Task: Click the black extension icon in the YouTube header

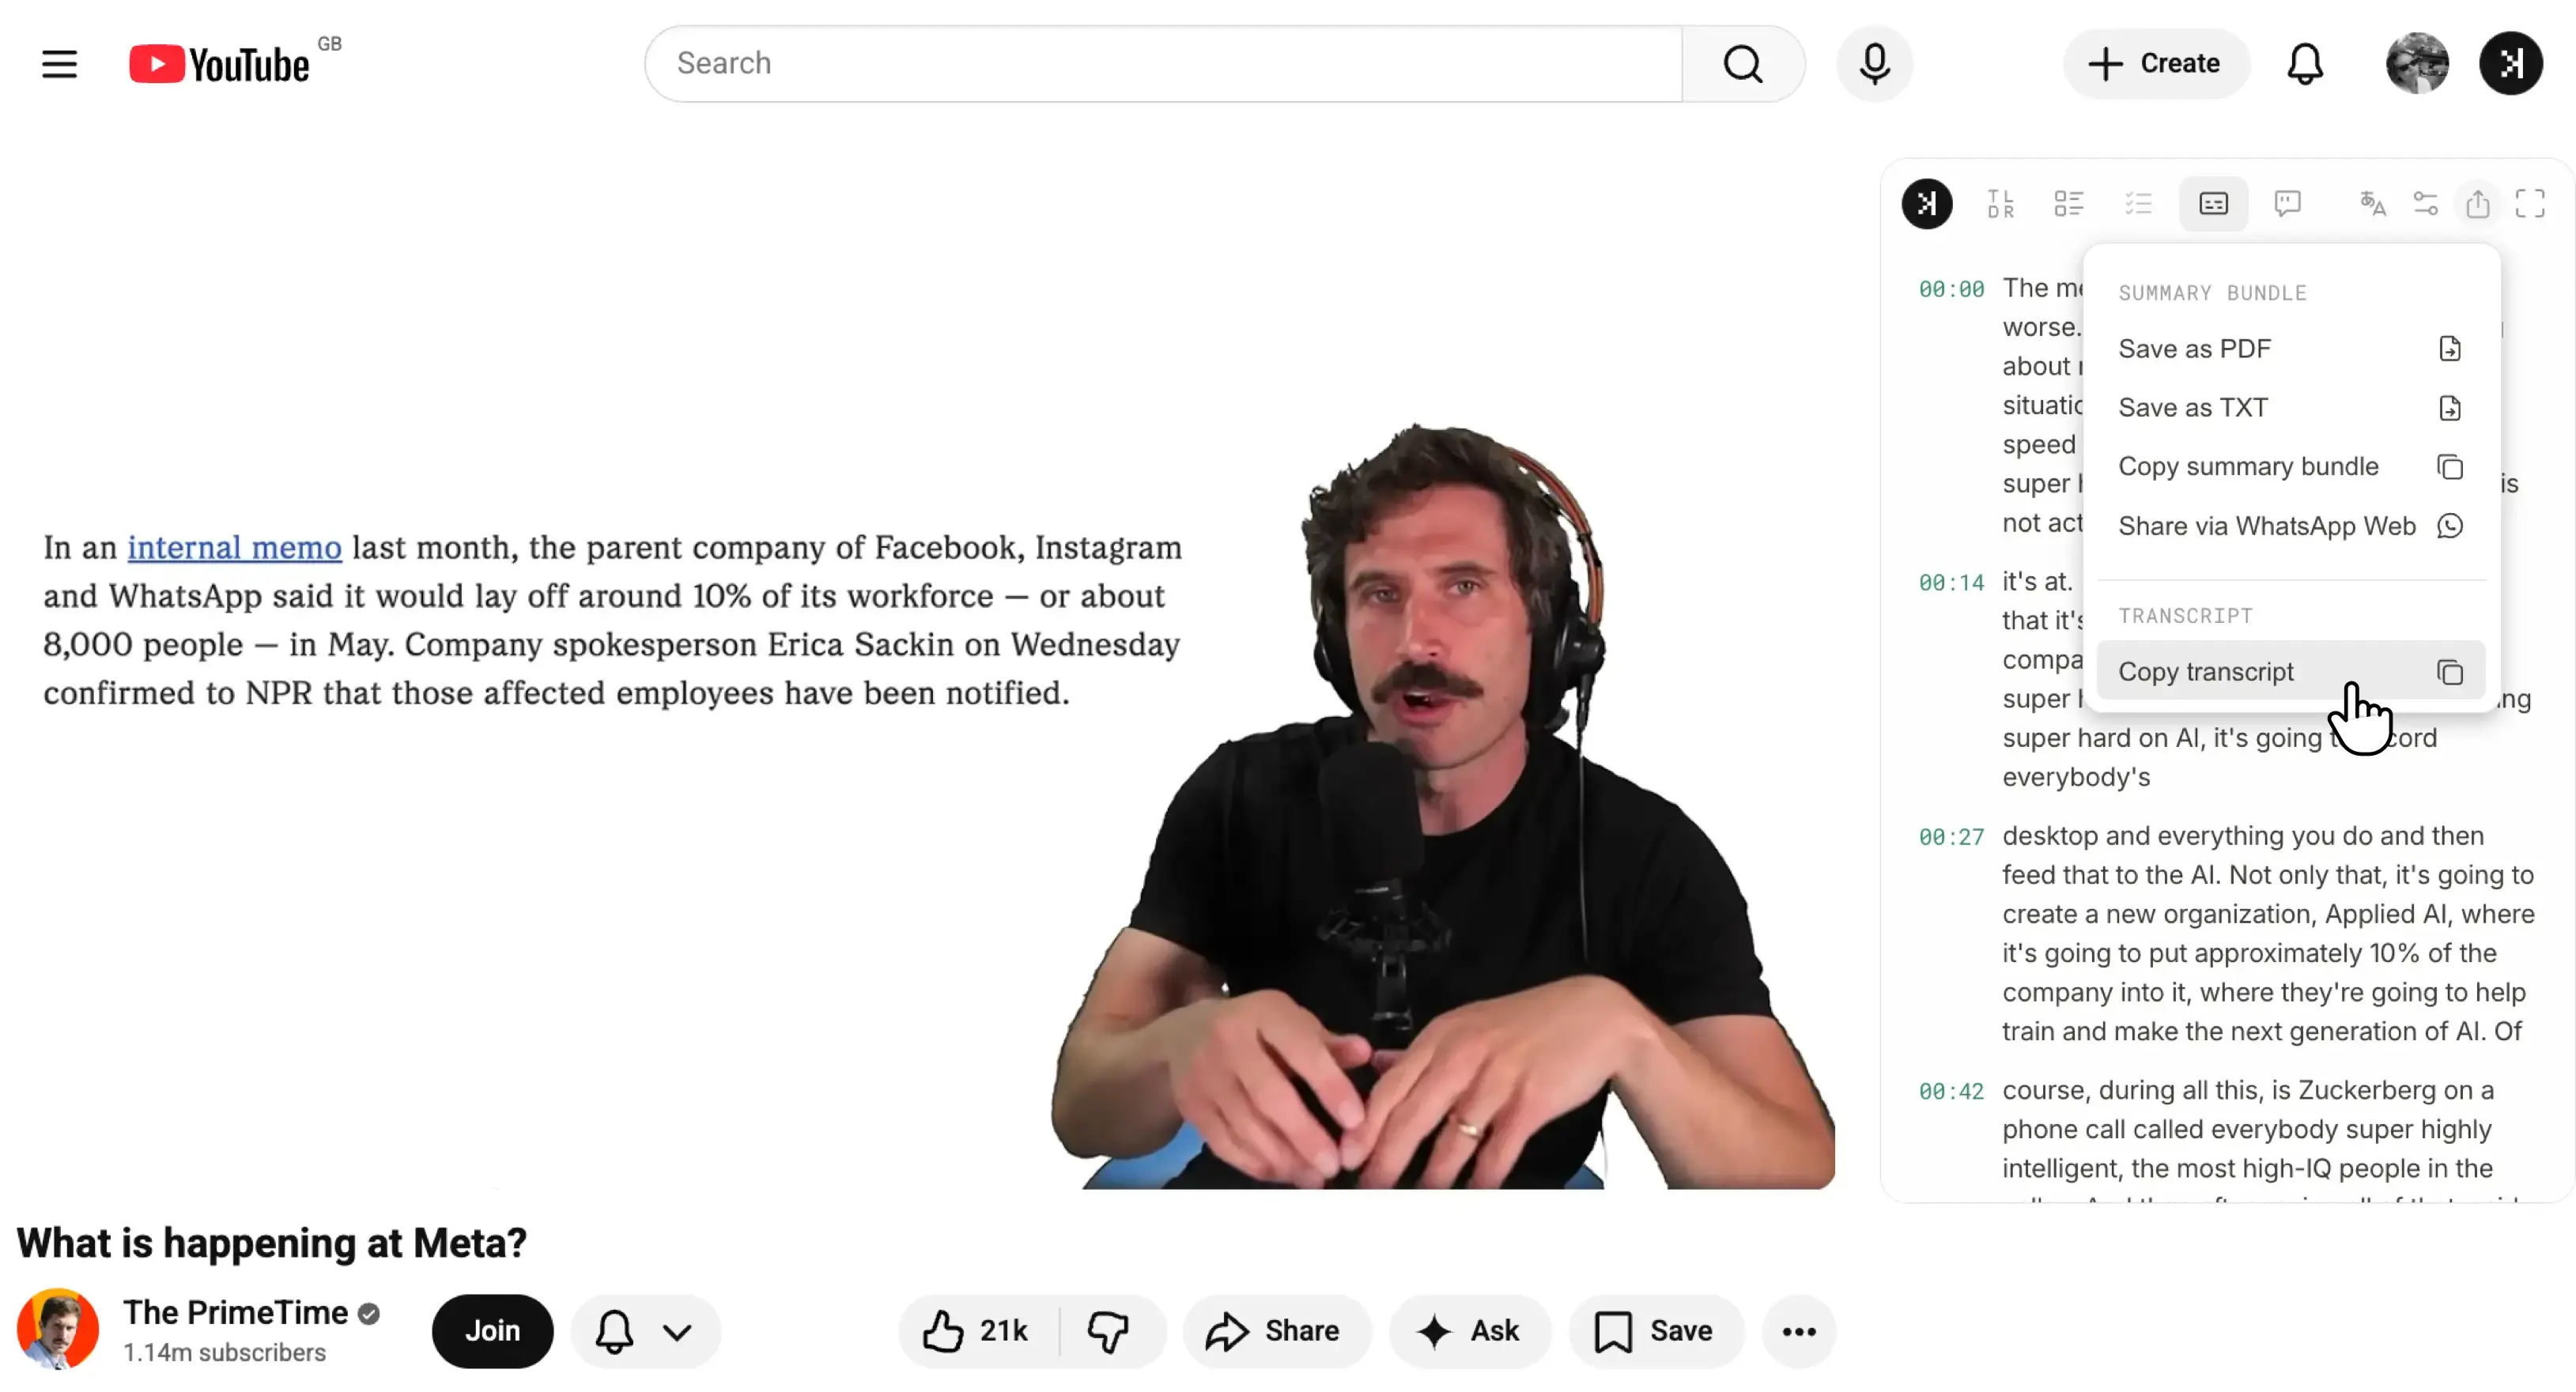Action: point(2510,64)
